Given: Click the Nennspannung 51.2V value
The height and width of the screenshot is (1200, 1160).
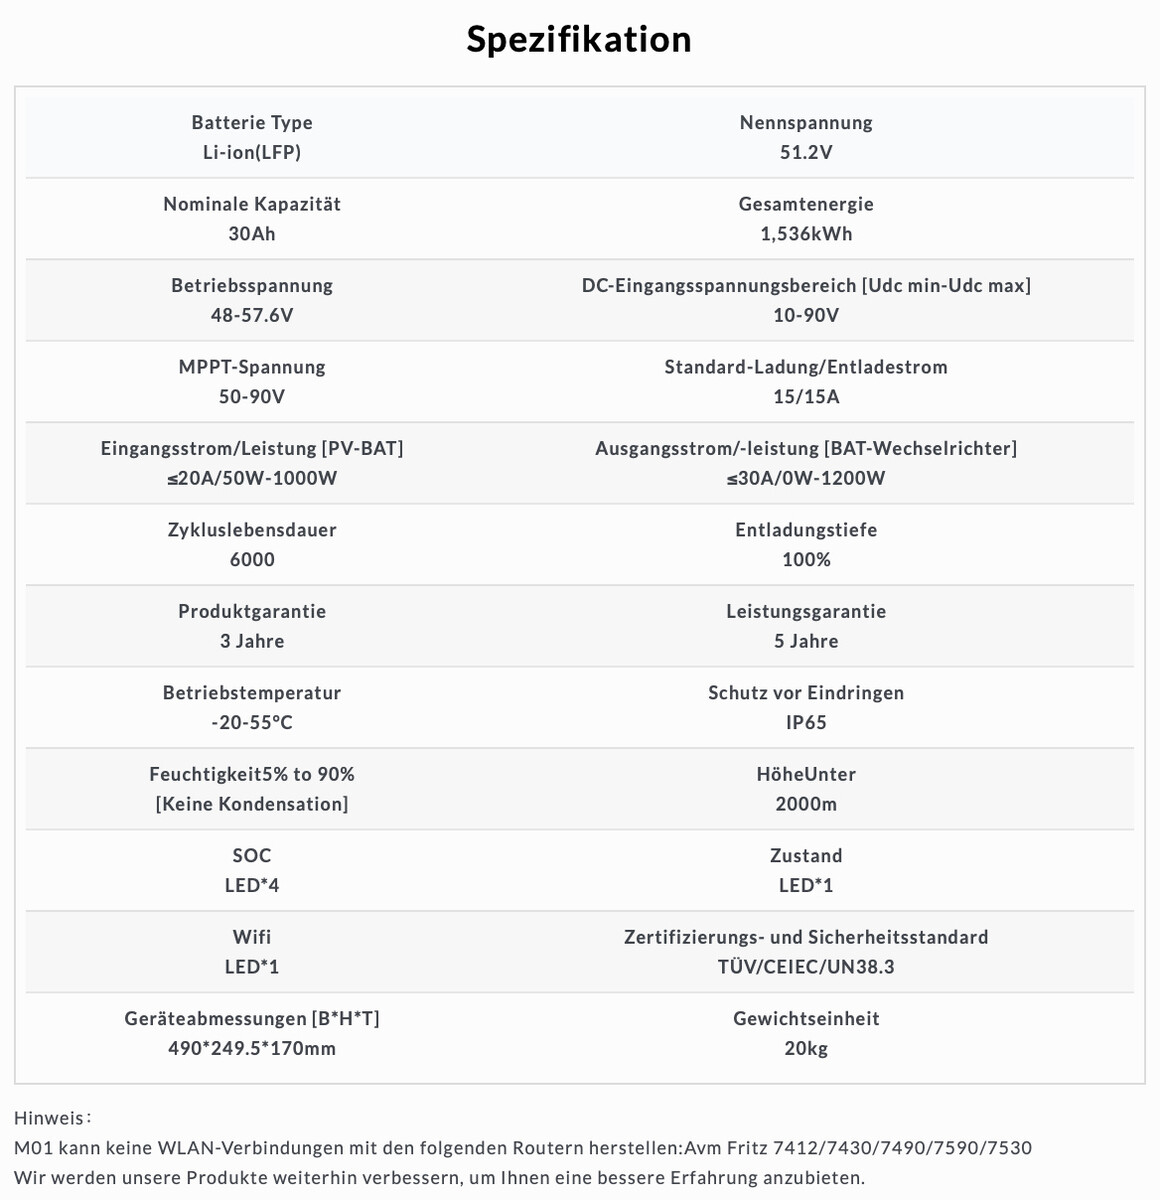Looking at the screenshot, I should [x=806, y=152].
